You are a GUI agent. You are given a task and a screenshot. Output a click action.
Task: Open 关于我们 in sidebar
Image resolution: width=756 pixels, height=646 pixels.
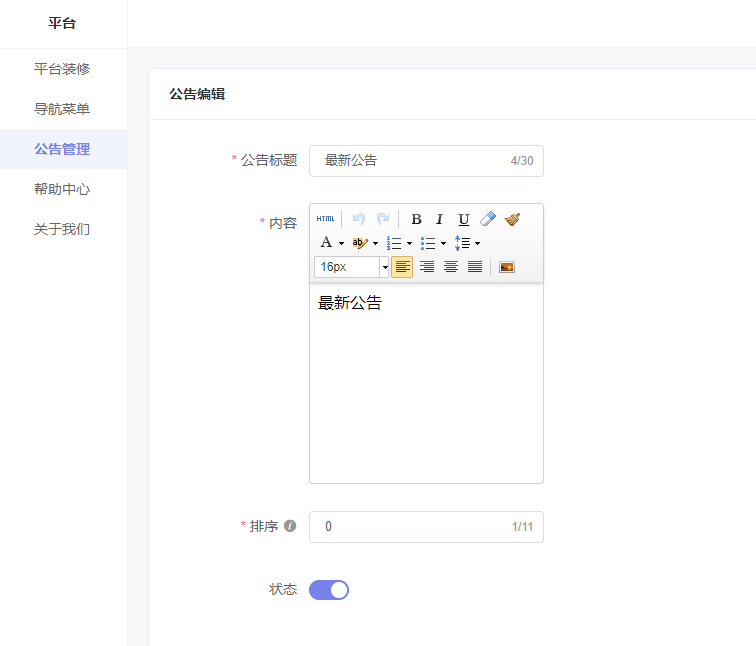62,229
